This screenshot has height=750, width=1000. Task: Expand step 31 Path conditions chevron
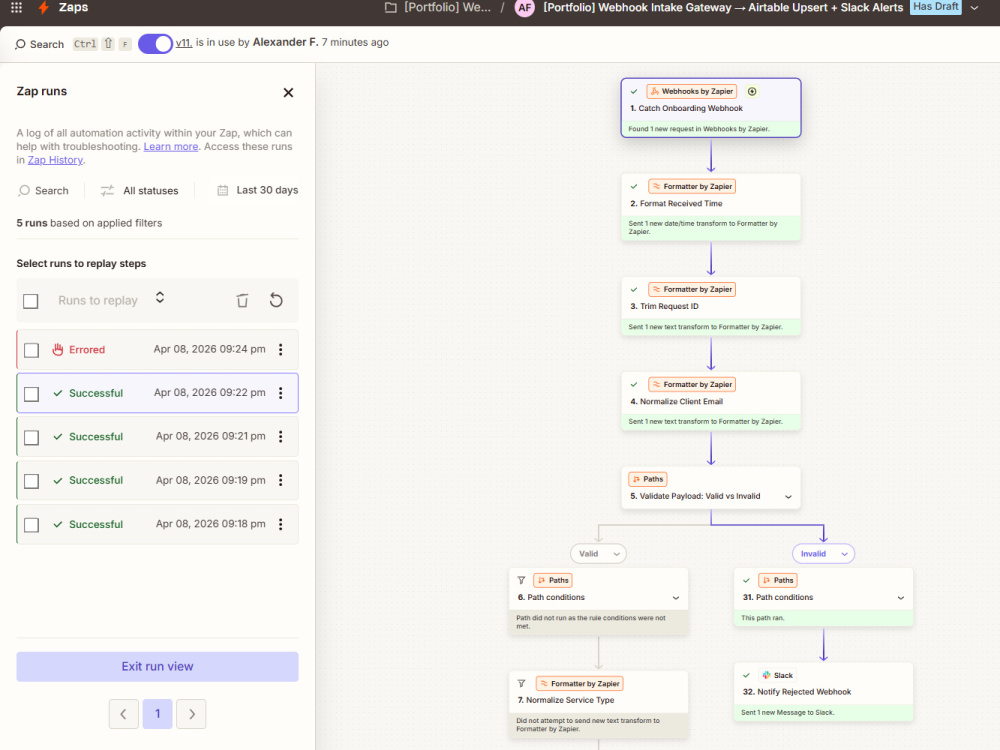(x=901, y=598)
